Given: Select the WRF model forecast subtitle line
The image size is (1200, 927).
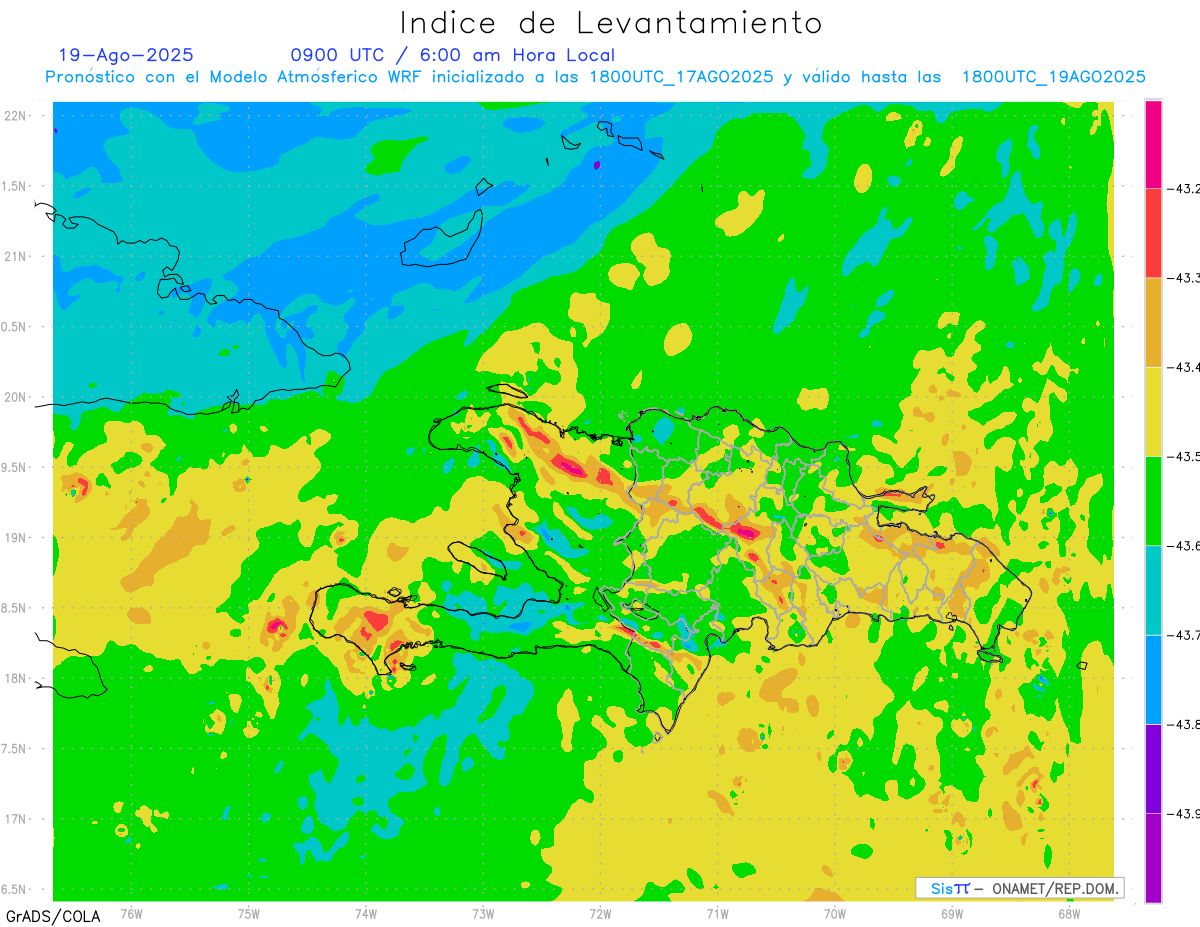Looking at the screenshot, I should coord(596,77).
